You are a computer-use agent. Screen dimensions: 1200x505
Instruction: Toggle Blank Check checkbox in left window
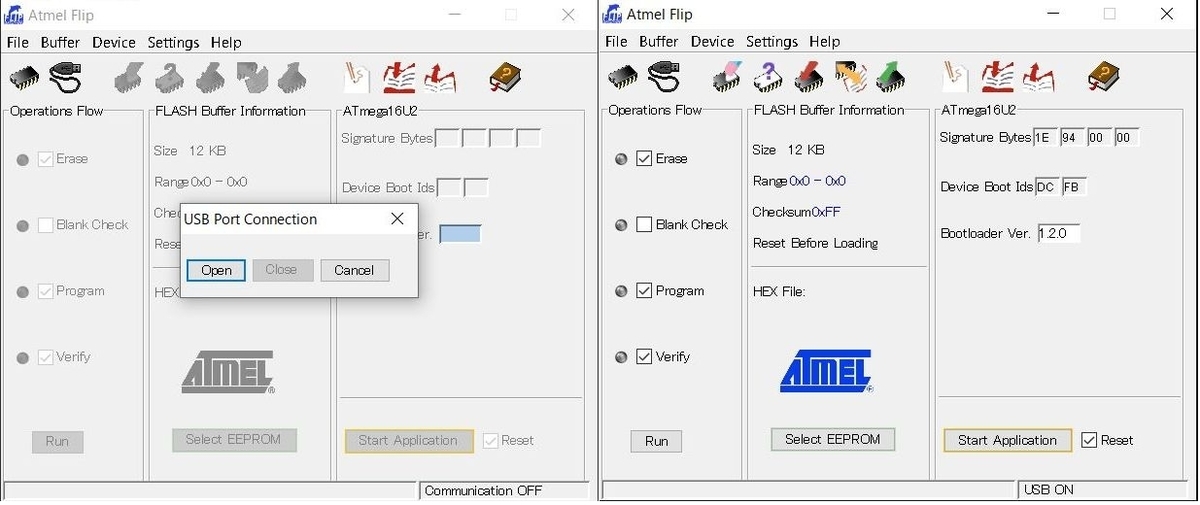45,225
